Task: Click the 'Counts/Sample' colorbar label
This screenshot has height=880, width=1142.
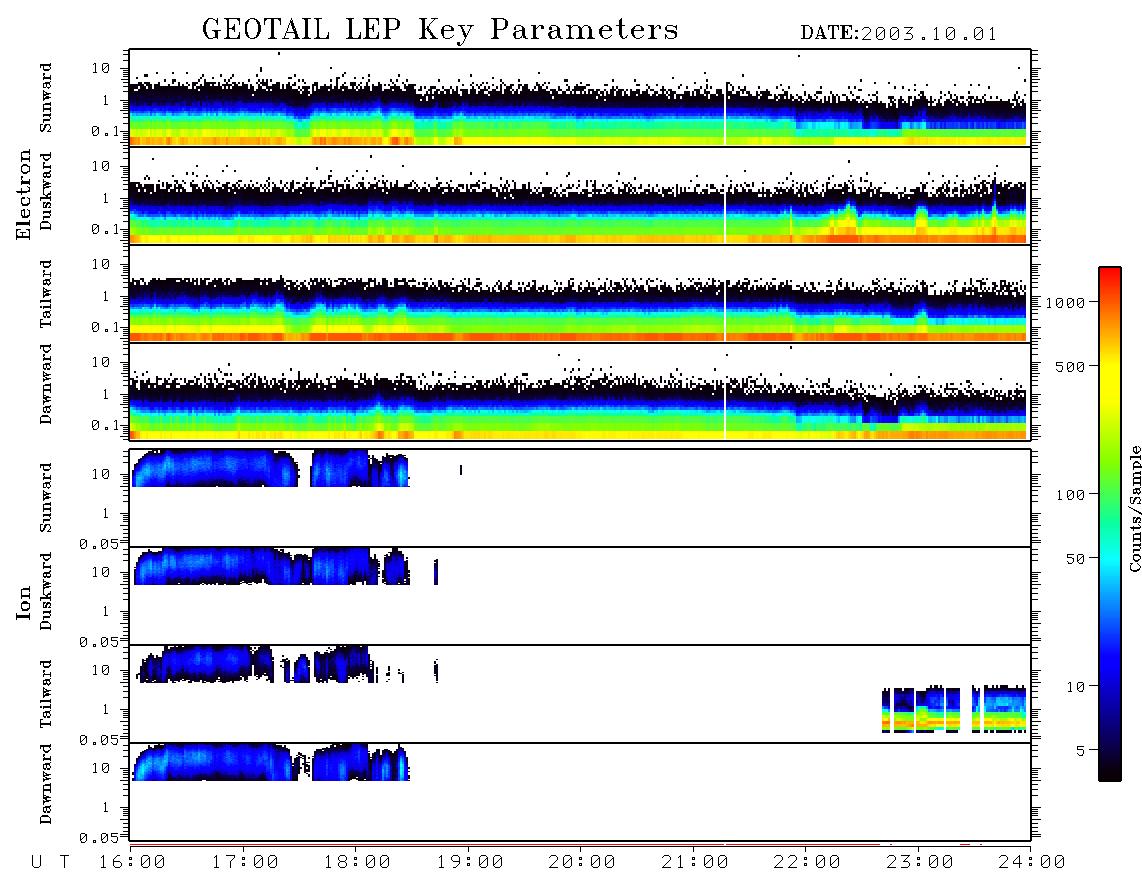Action: click(x=1134, y=508)
